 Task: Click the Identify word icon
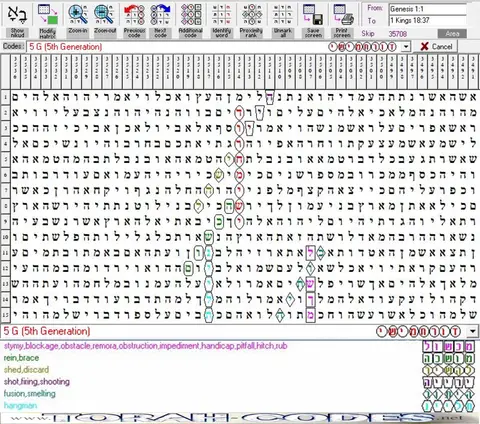tap(221, 14)
